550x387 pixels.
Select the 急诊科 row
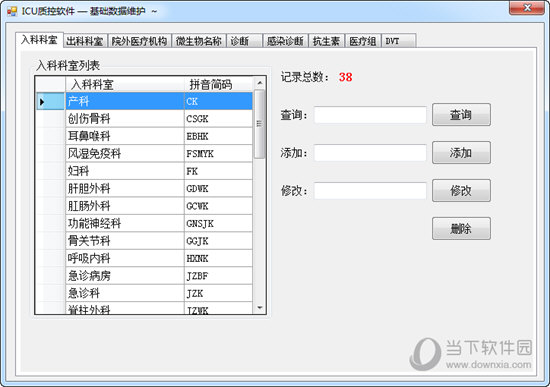point(144,293)
